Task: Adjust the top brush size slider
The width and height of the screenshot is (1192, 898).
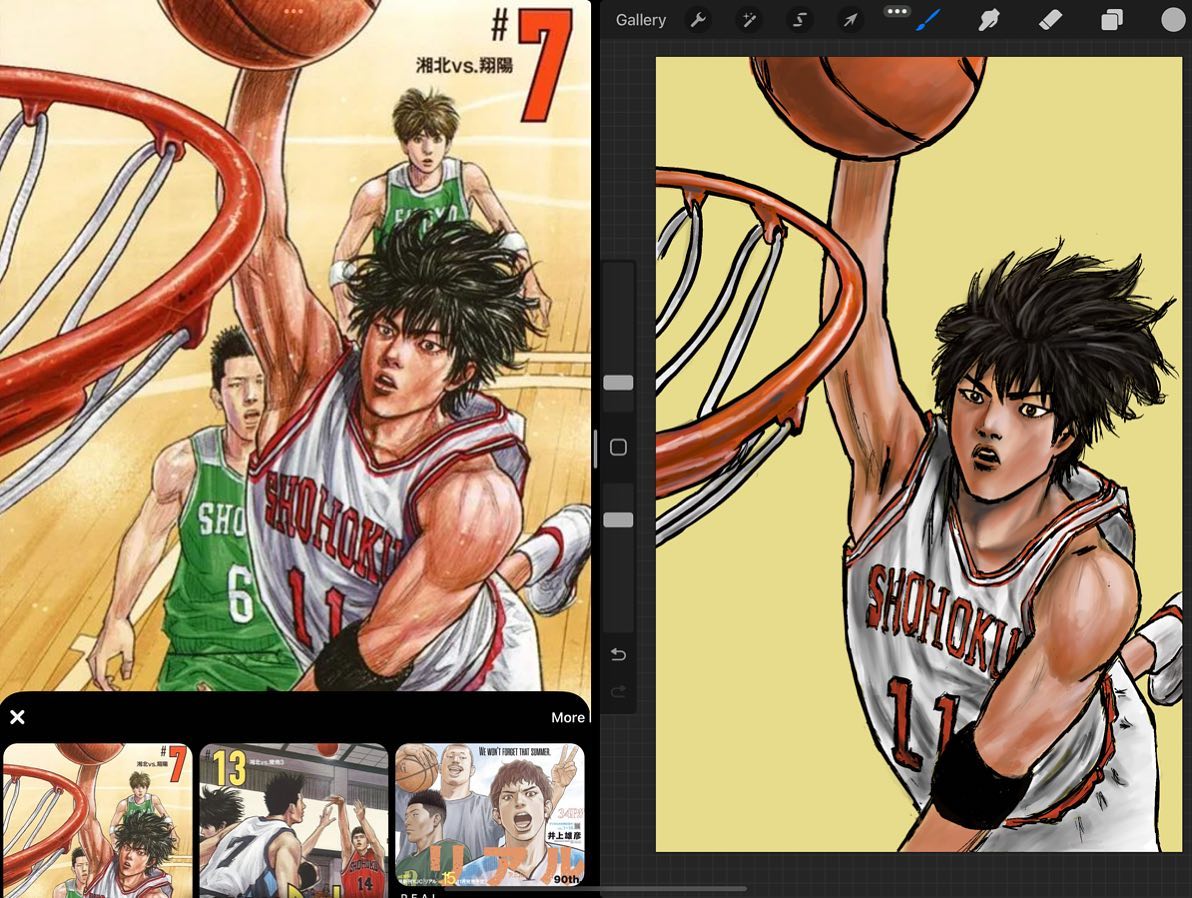Action: (618, 382)
